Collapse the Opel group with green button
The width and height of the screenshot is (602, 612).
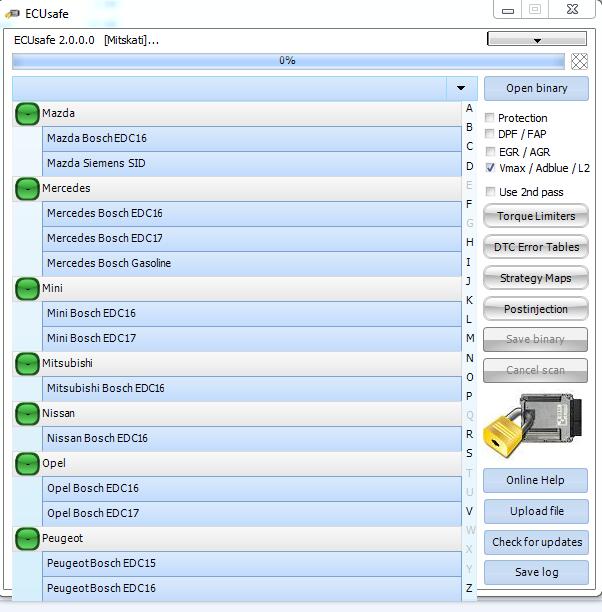tap(27, 464)
